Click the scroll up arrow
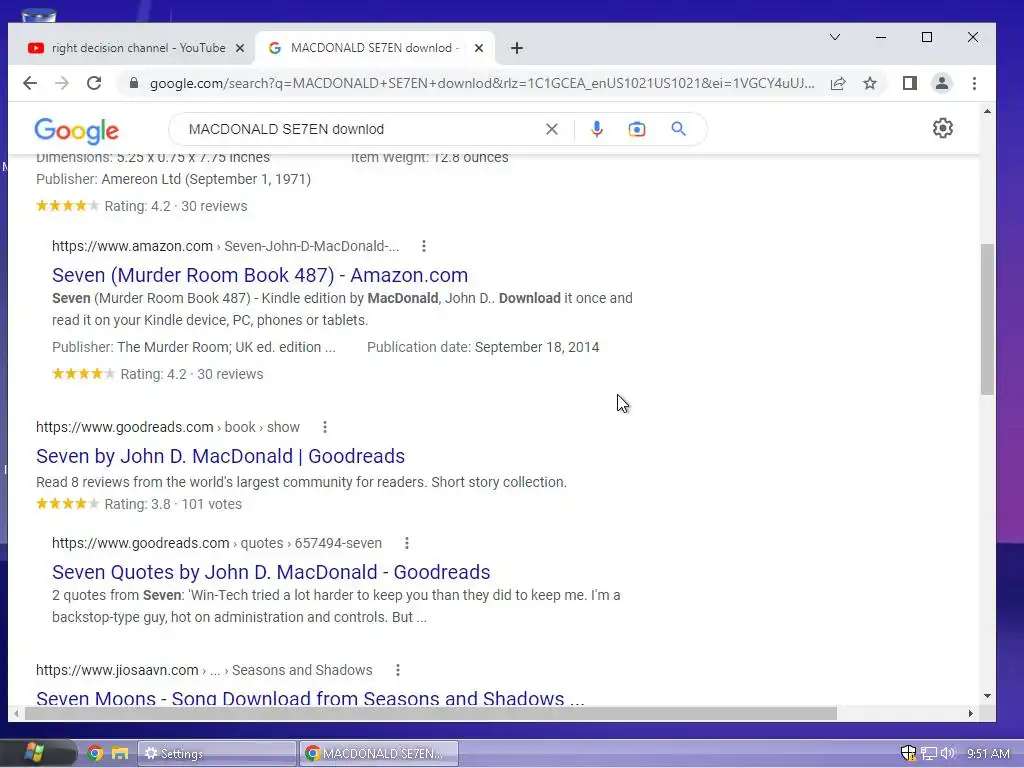The image size is (1024, 768). [x=987, y=112]
